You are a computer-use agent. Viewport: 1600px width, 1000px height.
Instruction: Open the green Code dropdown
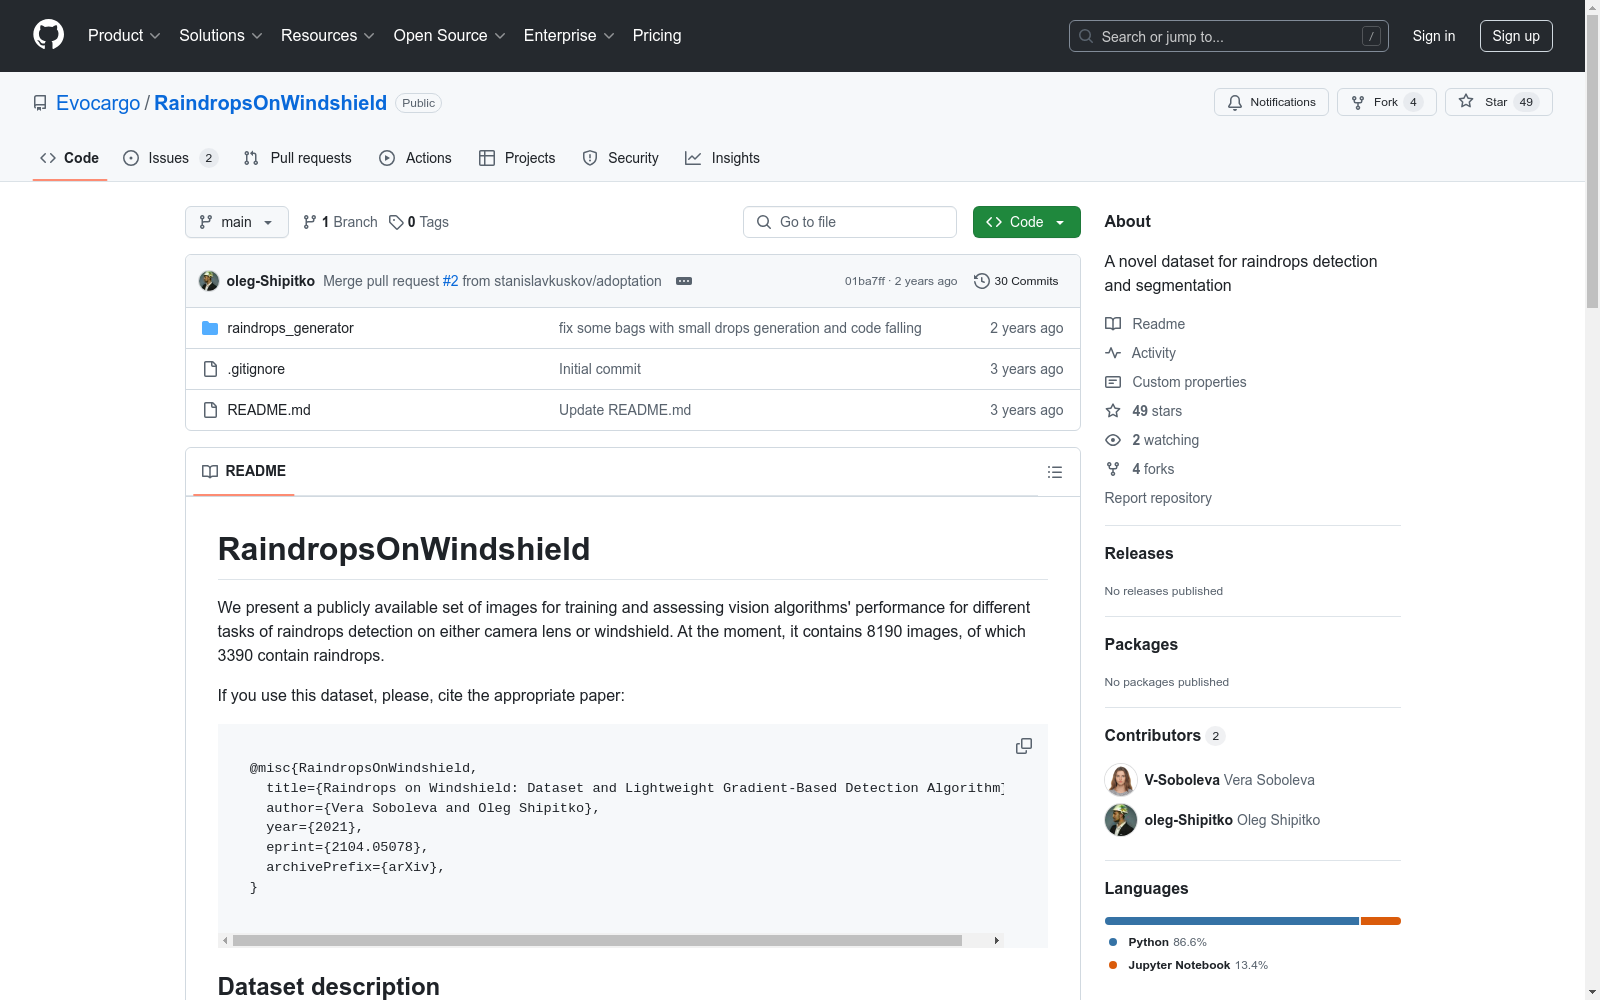(x=1026, y=222)
